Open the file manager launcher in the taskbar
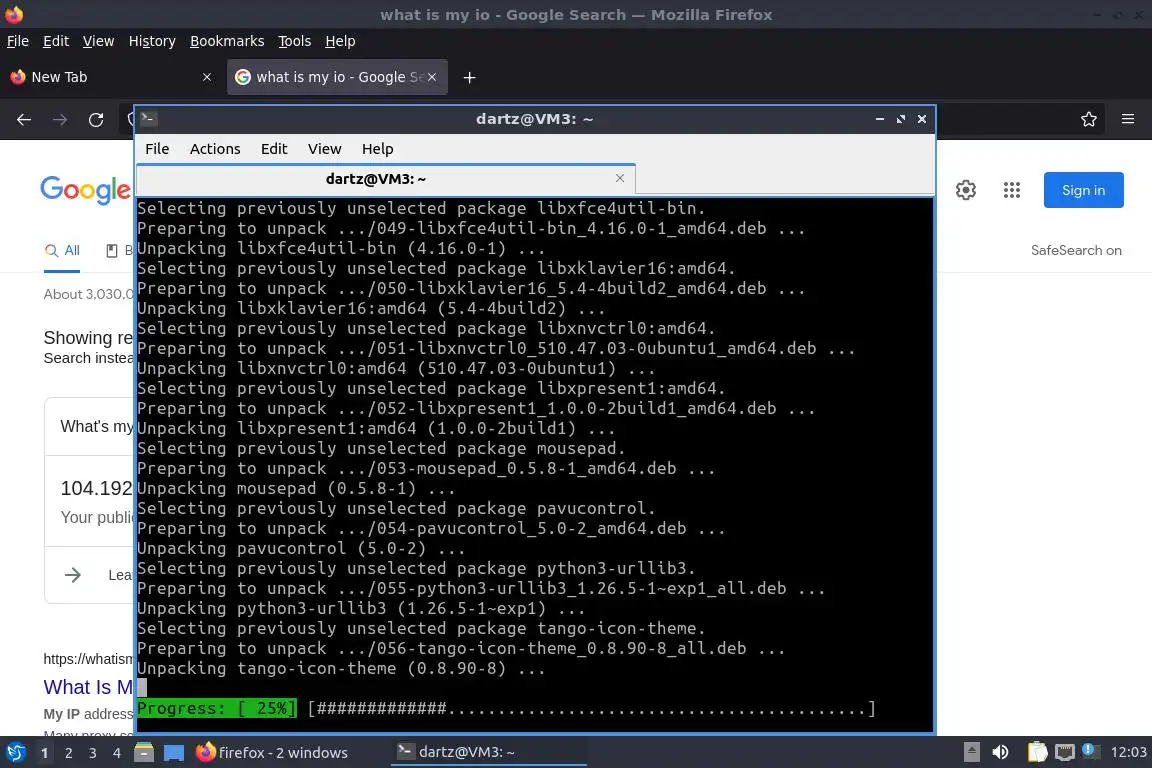Screen dimensions: 1152x768 144,753
